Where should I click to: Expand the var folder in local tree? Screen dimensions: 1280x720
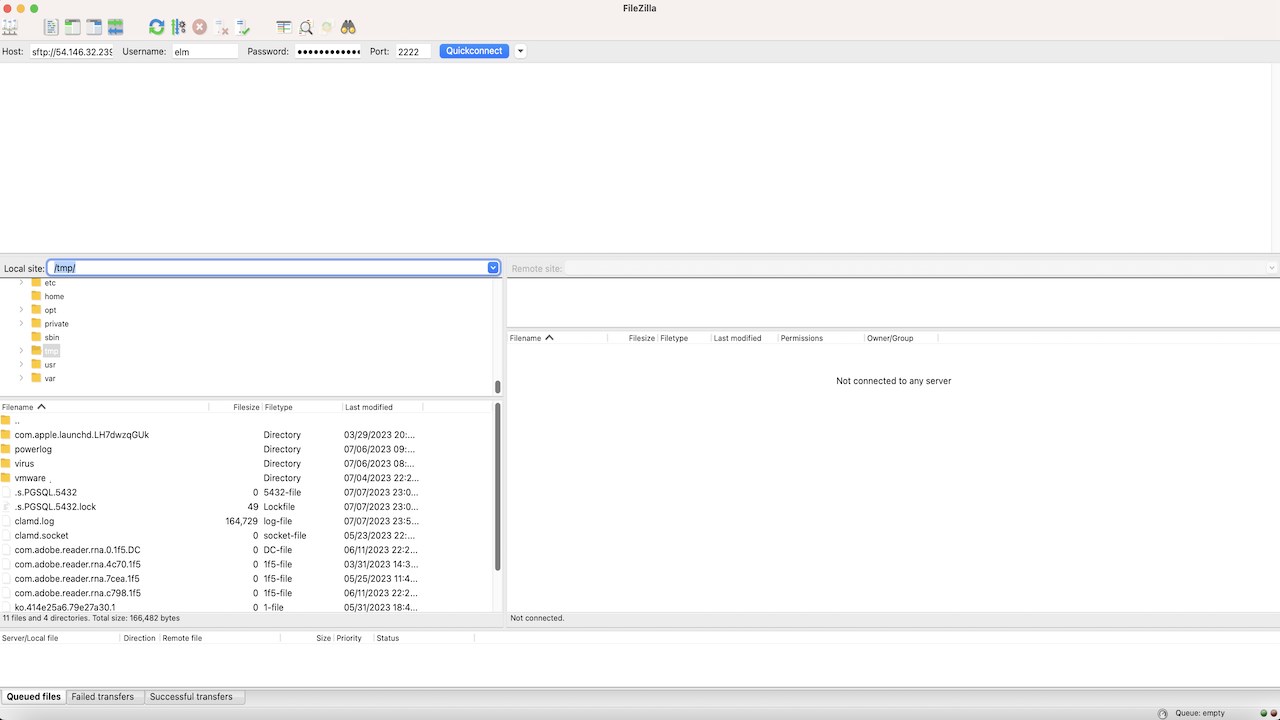tap(21, 378)
